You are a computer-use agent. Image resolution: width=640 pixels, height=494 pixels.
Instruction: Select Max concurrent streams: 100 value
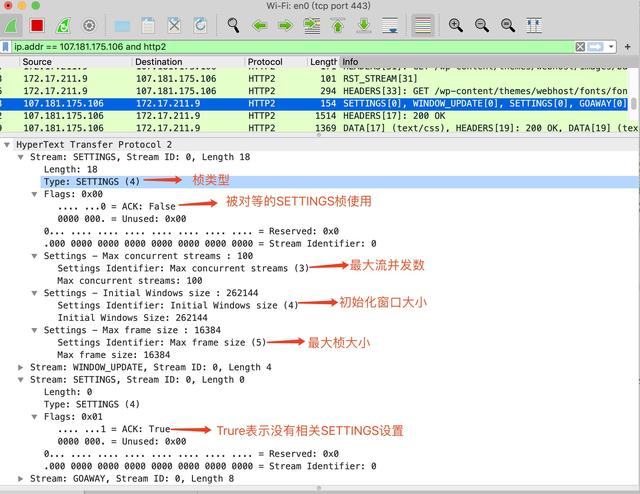[130, 281]
